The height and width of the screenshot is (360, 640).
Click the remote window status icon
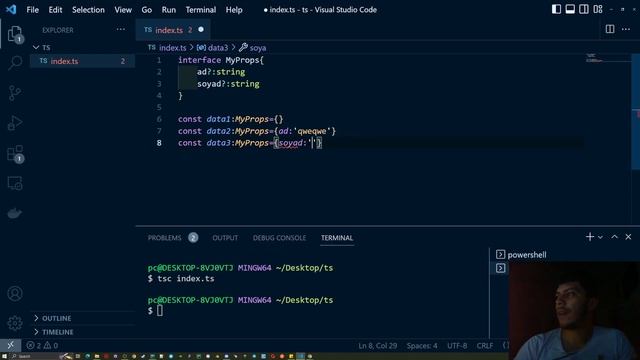10,345
